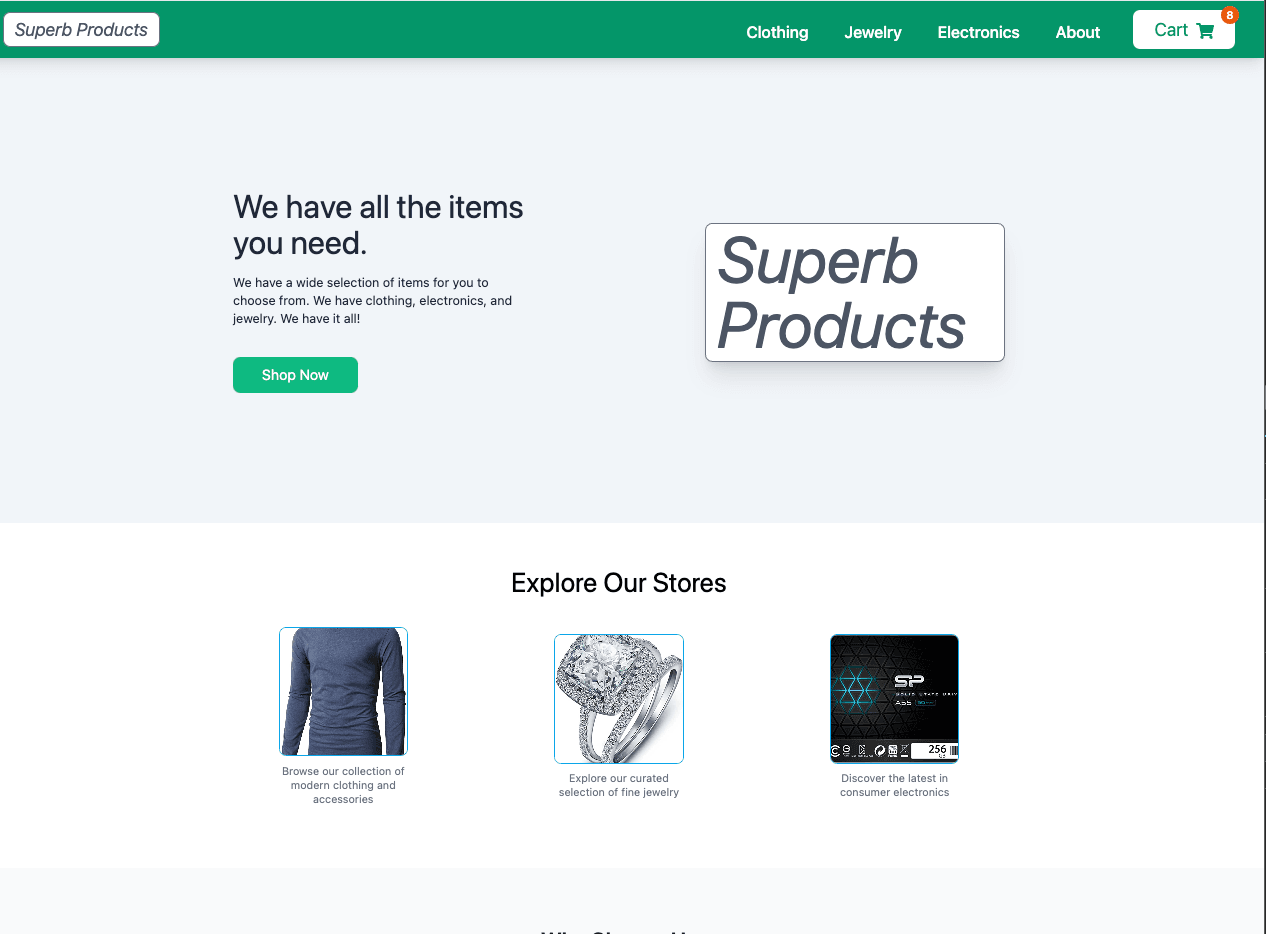Click 'Browse our collection of modern clothing' text
The width and height of the screenshot is (1266, 934).
point(343,785)
